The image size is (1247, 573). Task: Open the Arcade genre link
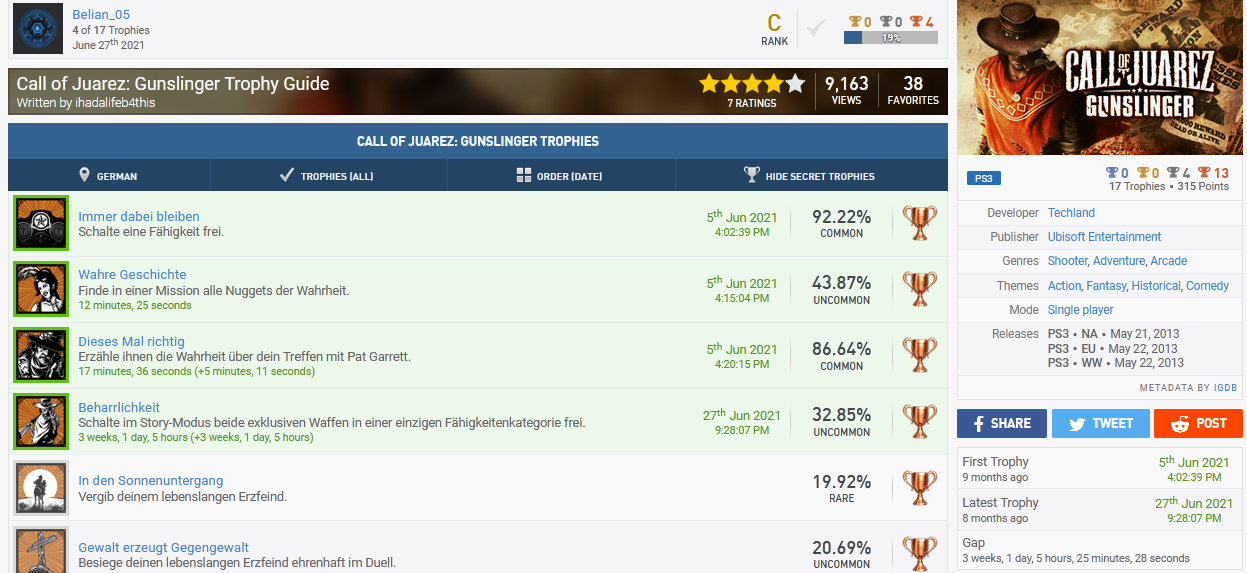point(1169,261)
